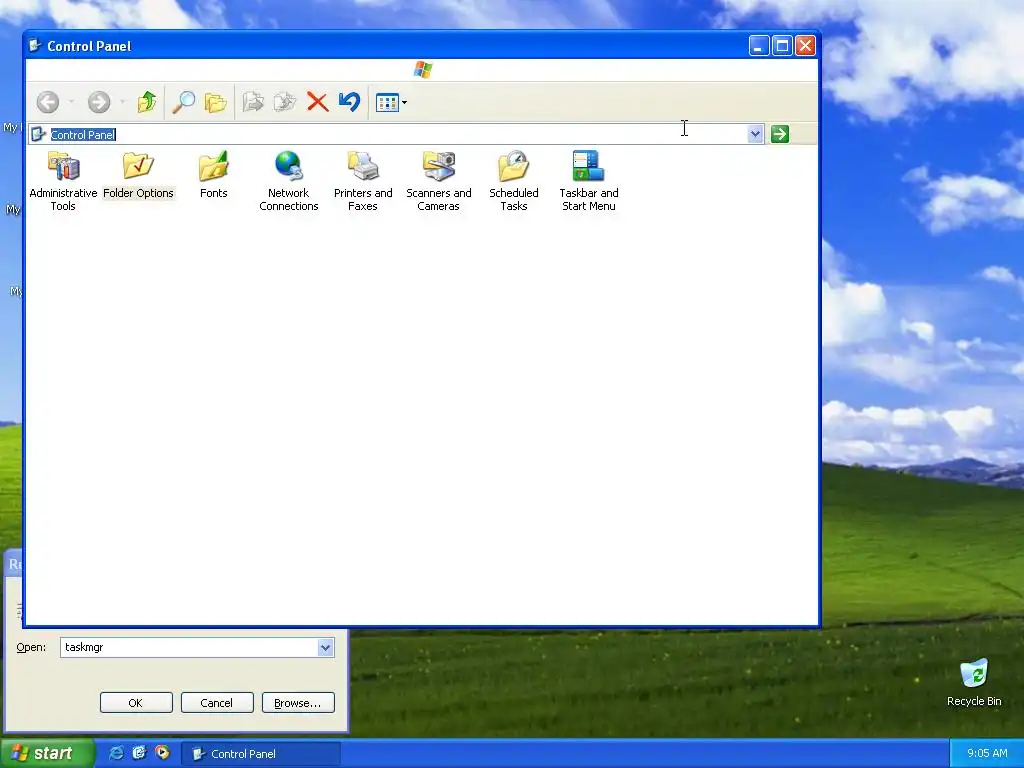Click the Copy To toolbar icon
The height and width of the screenshot is (768, 1024).
tap(285, 102)
